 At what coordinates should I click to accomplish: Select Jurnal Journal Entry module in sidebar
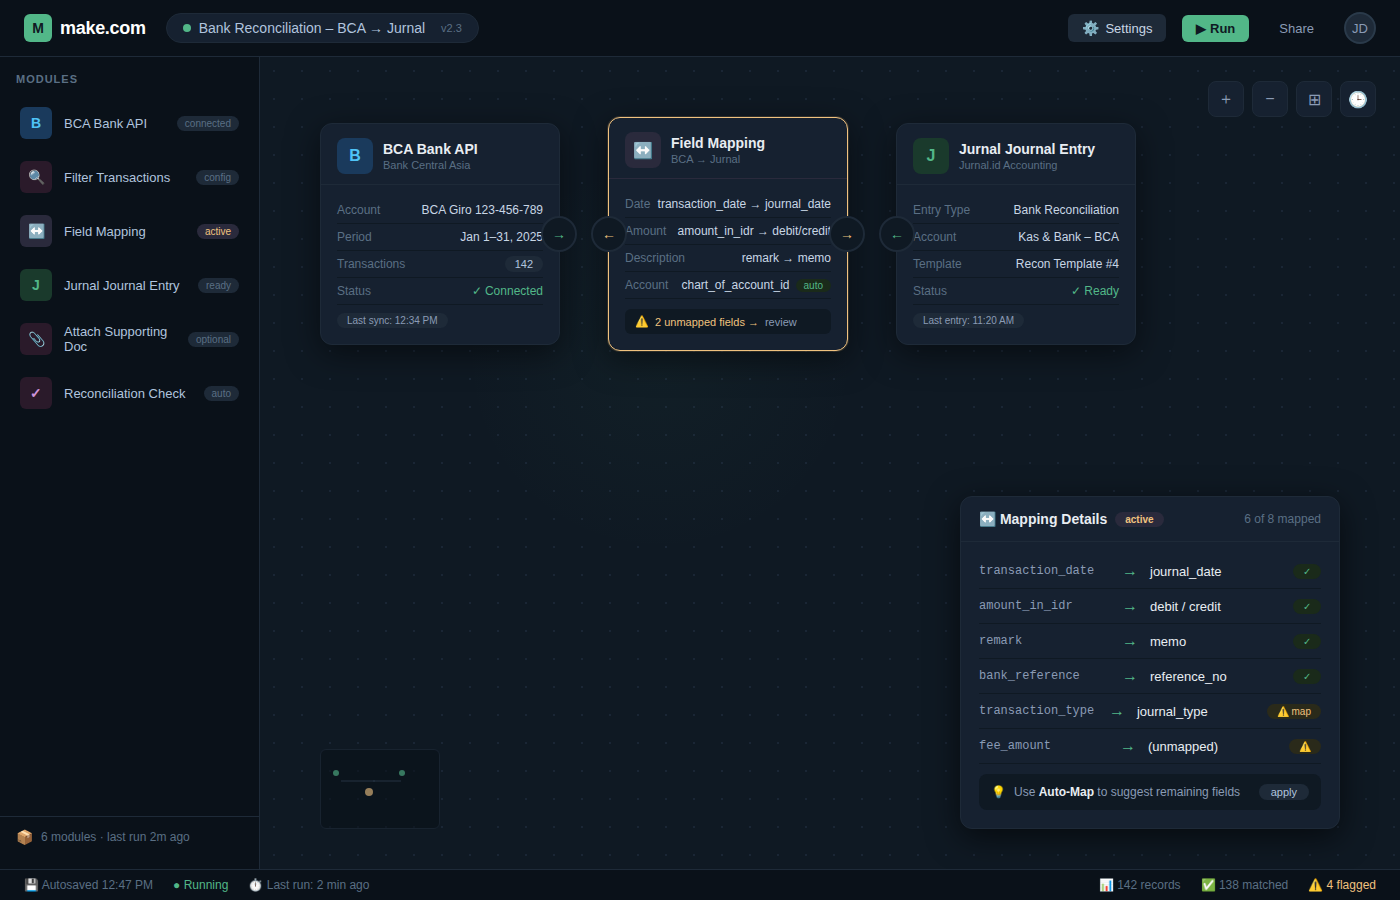tap(129, 285)
